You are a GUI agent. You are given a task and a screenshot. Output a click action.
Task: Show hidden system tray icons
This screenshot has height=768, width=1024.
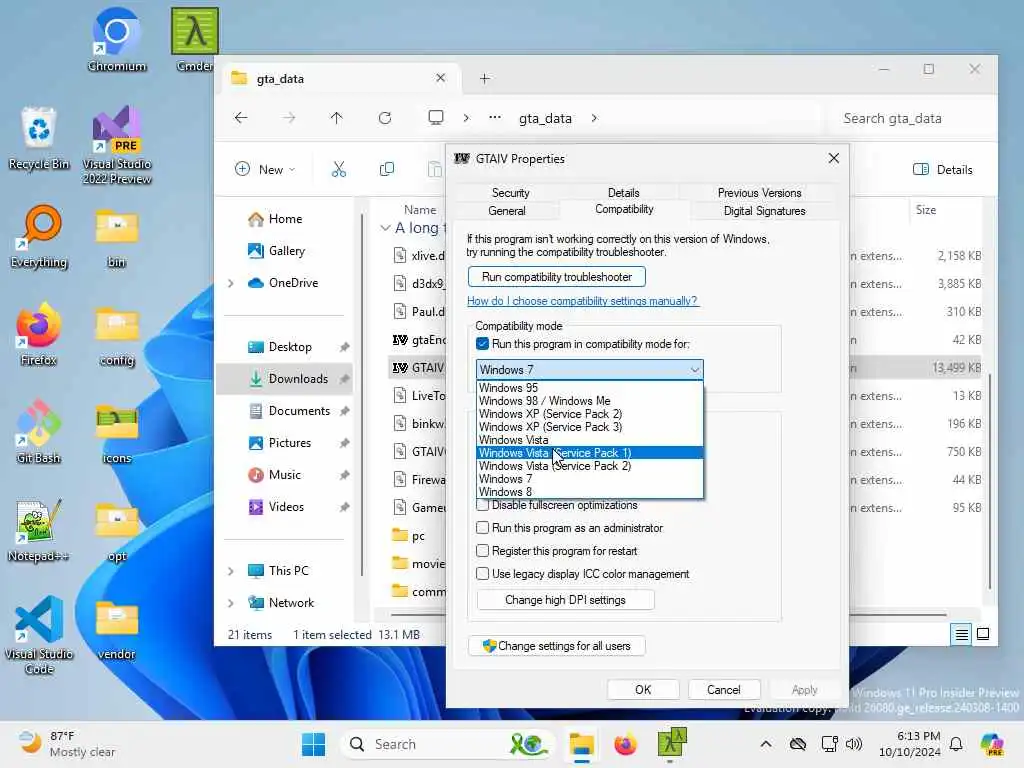[x=765, y=744]
